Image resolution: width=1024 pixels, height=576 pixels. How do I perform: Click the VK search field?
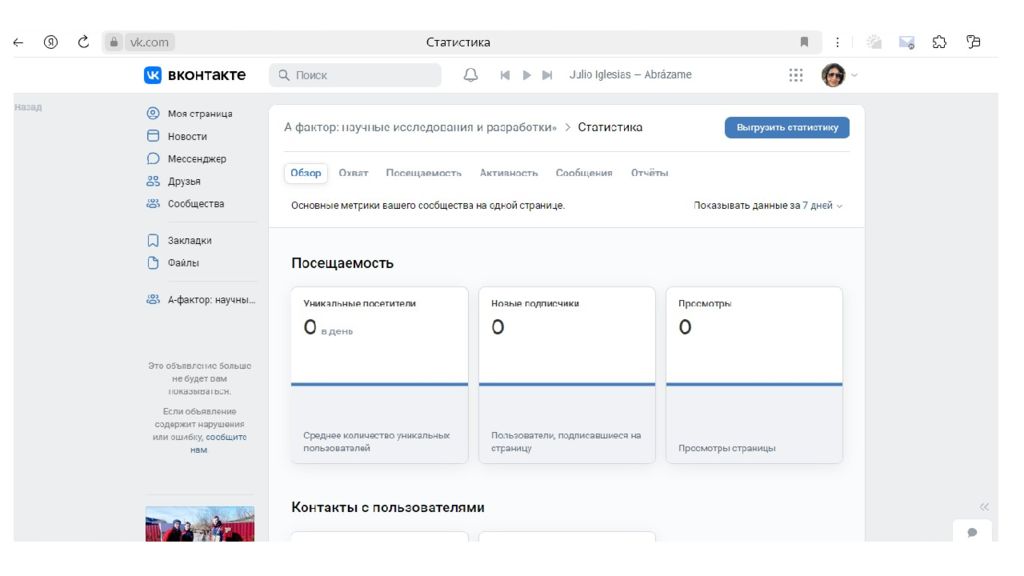(355, 75)
